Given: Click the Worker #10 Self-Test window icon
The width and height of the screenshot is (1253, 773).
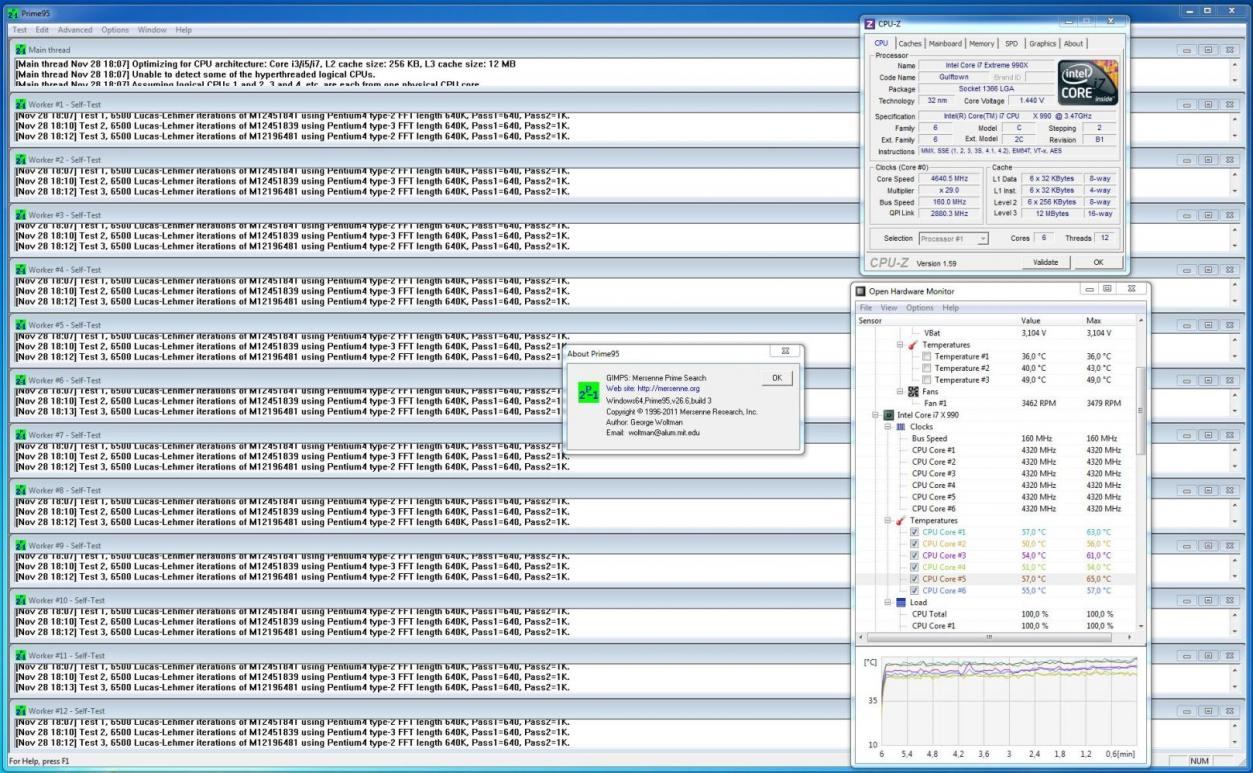Looking at the screenshot, I should click(21, 600).
